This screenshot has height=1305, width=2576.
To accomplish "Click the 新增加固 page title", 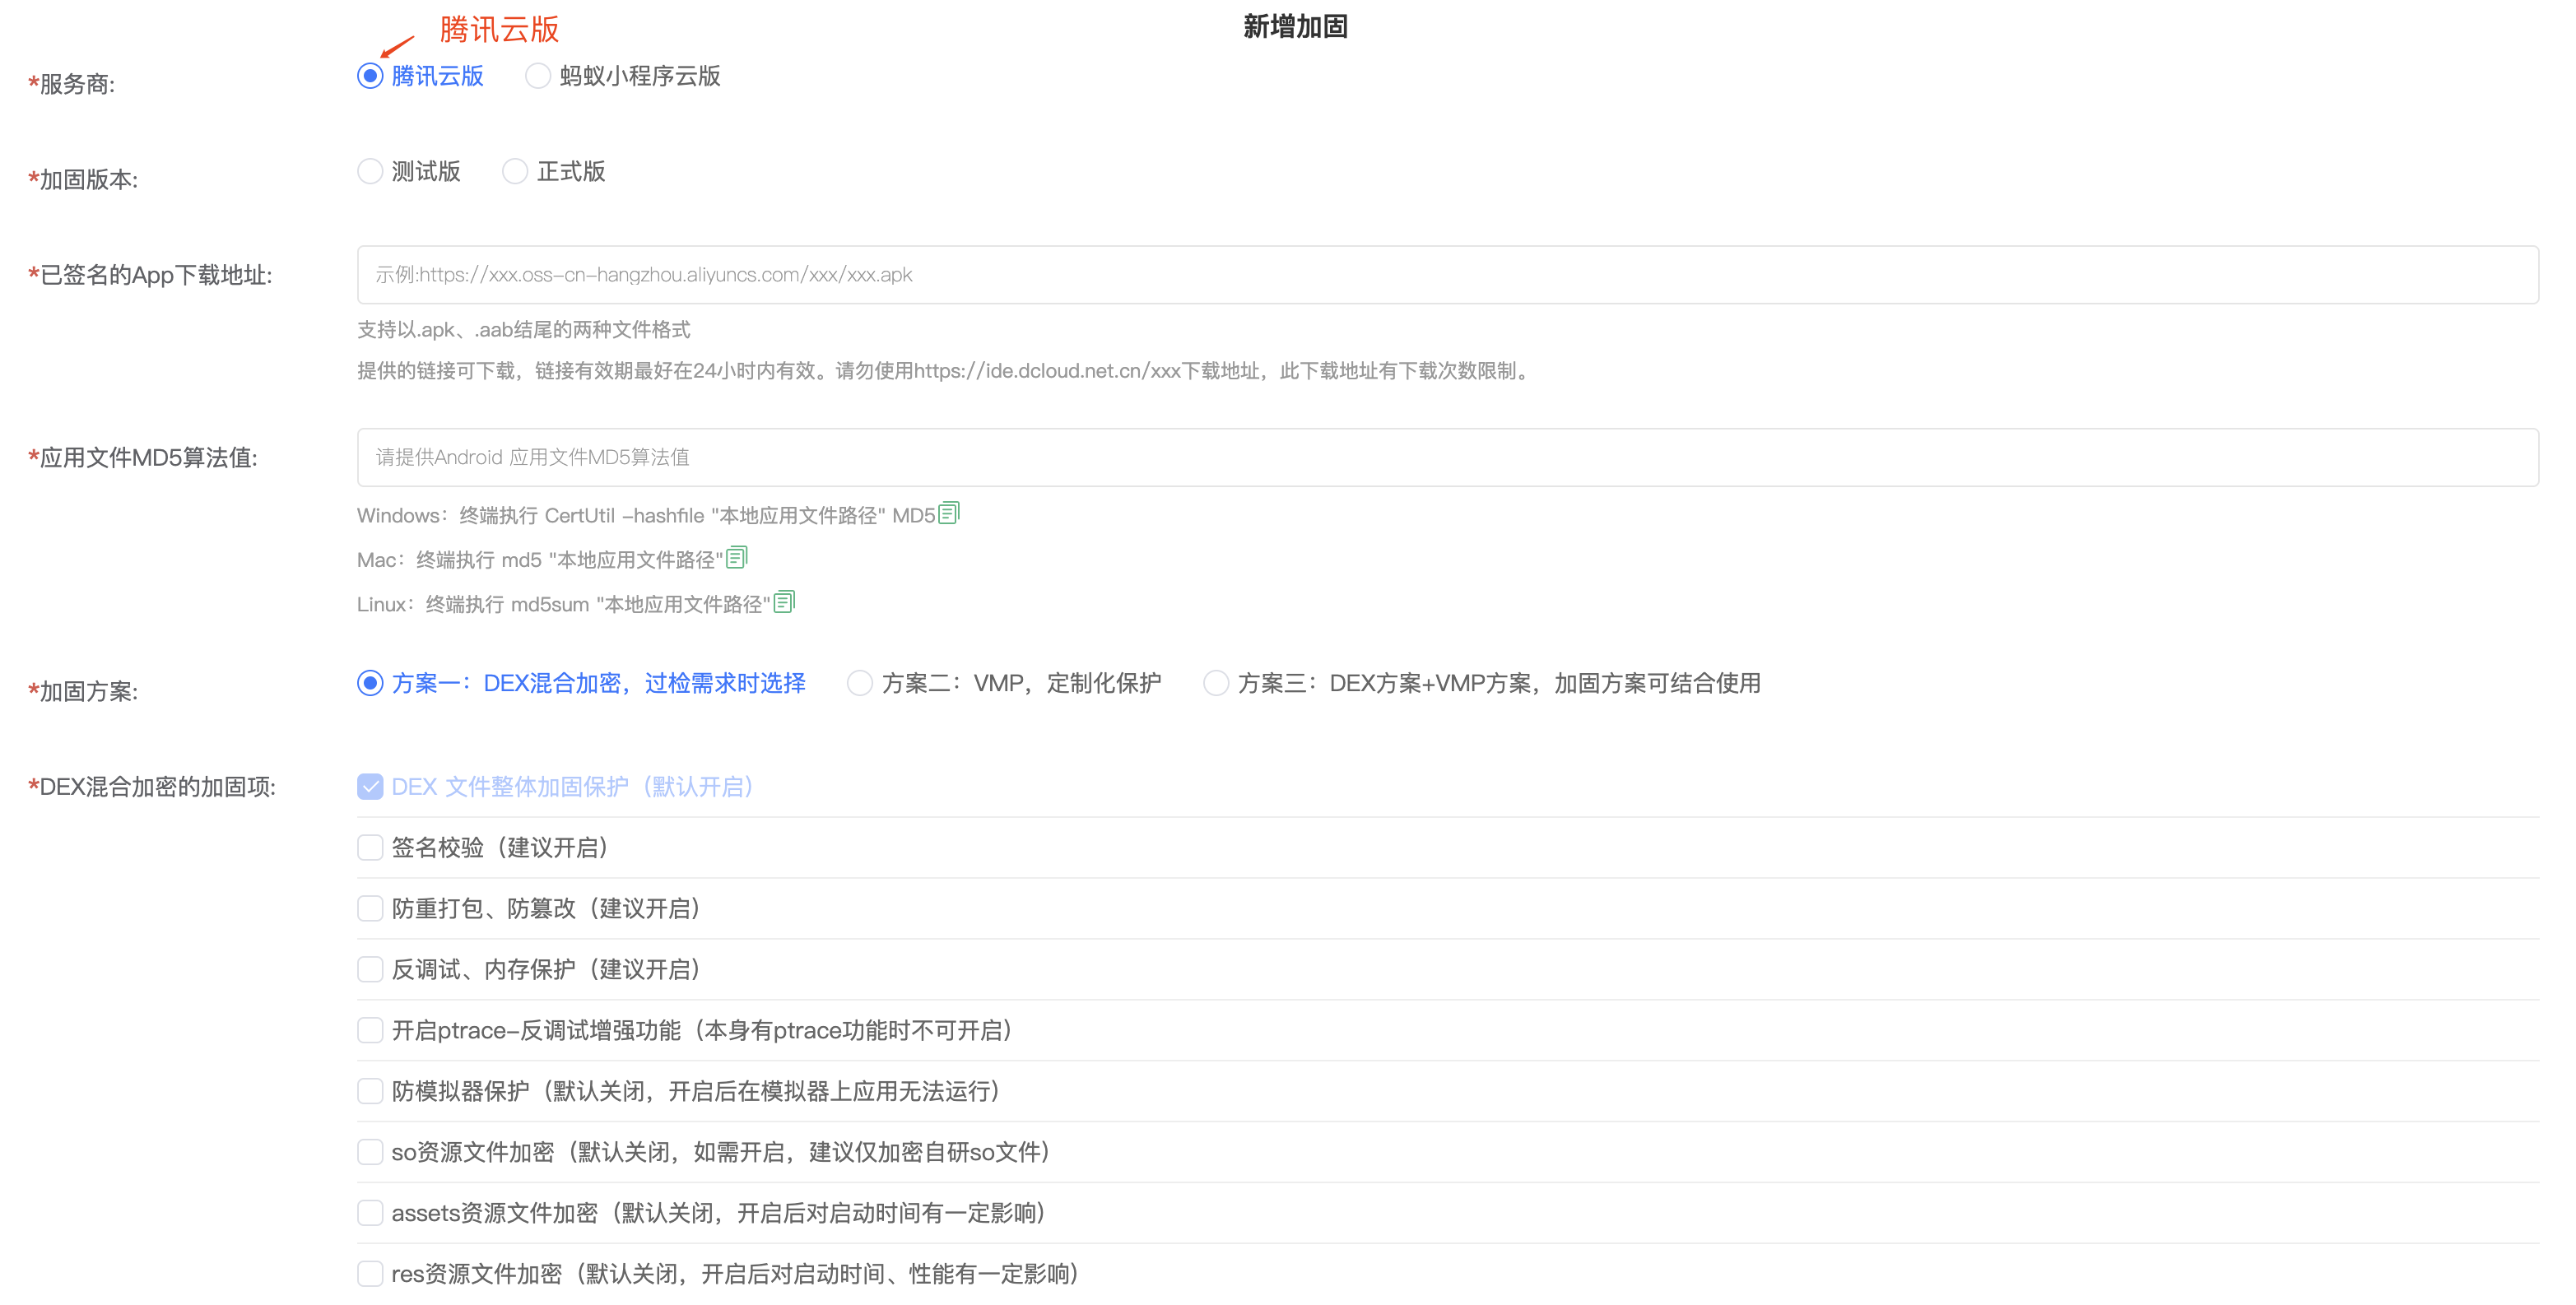I will [1295, 27].
